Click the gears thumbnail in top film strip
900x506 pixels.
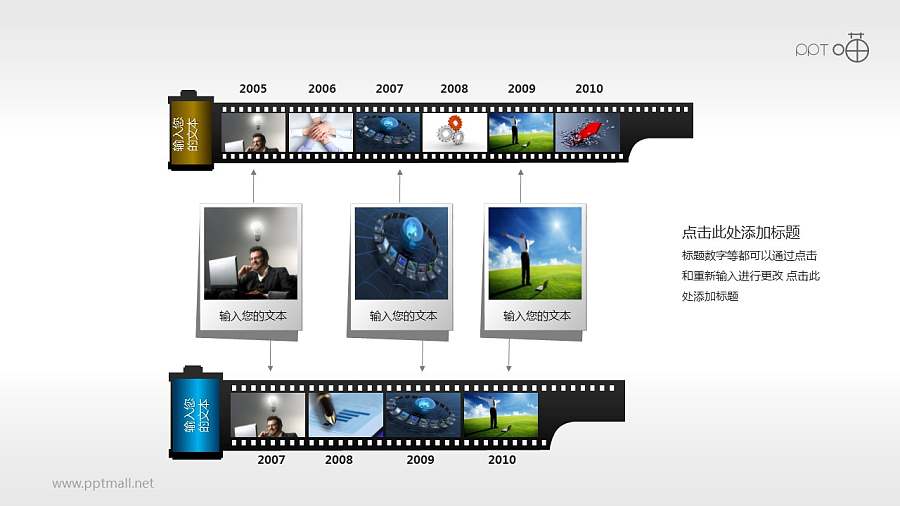coord(454,132)
